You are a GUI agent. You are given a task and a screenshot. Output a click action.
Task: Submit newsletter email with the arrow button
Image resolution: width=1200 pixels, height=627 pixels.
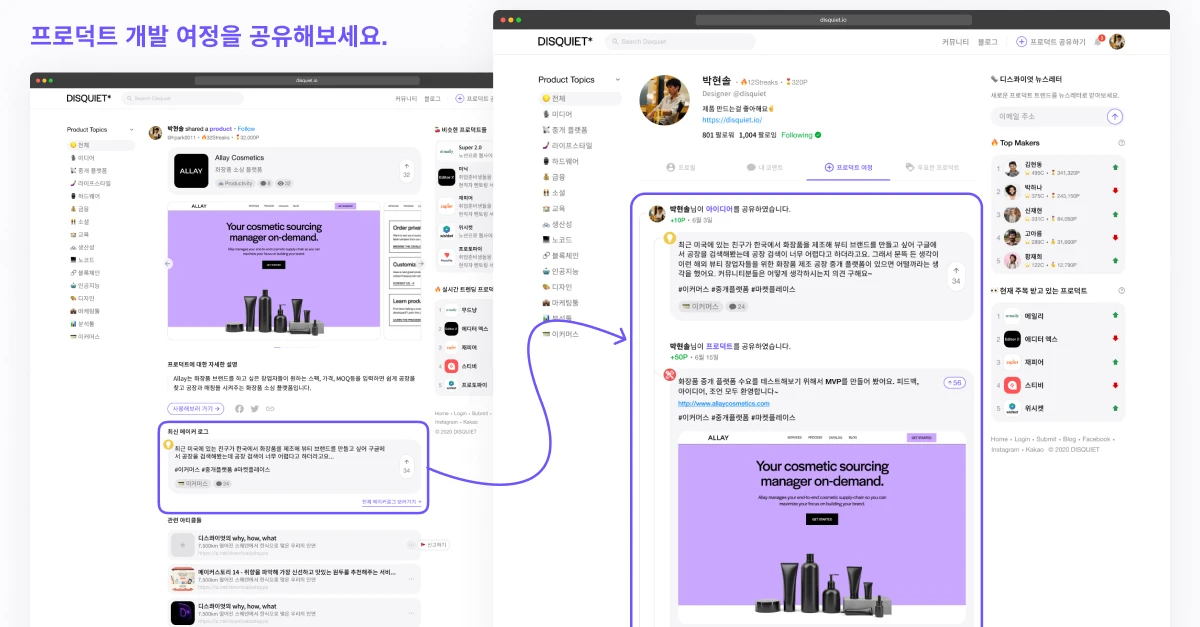click(x=1115, y=116)
